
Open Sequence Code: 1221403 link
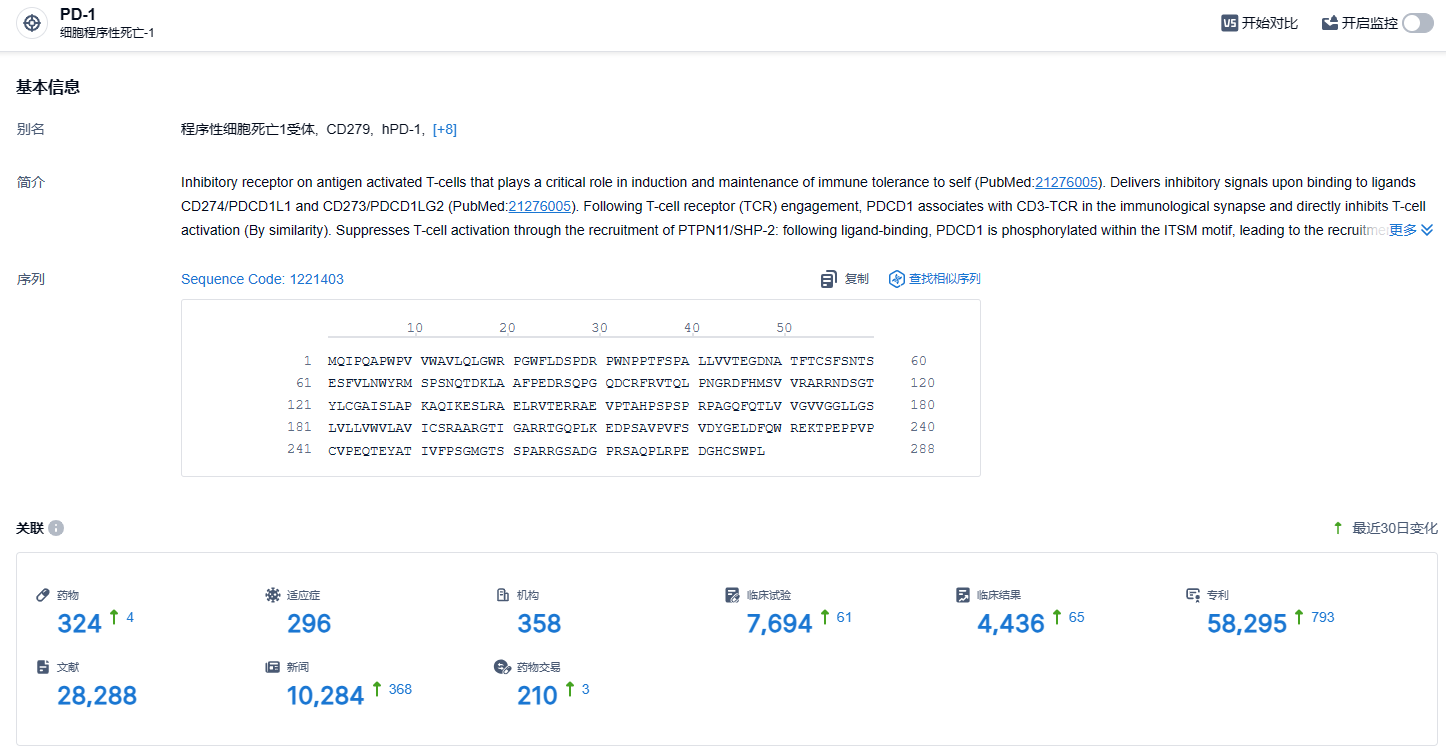click(x=262, y=279)
